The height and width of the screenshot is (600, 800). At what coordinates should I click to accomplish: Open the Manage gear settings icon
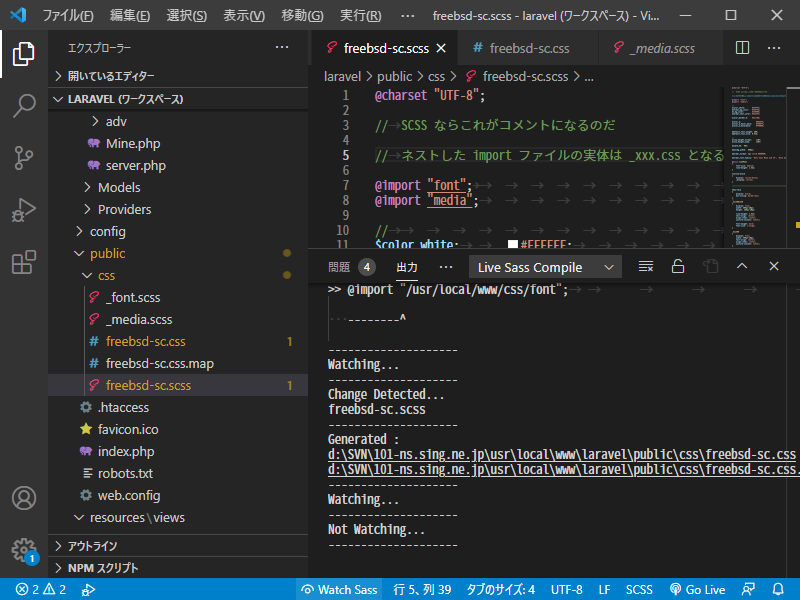(24, 549)
